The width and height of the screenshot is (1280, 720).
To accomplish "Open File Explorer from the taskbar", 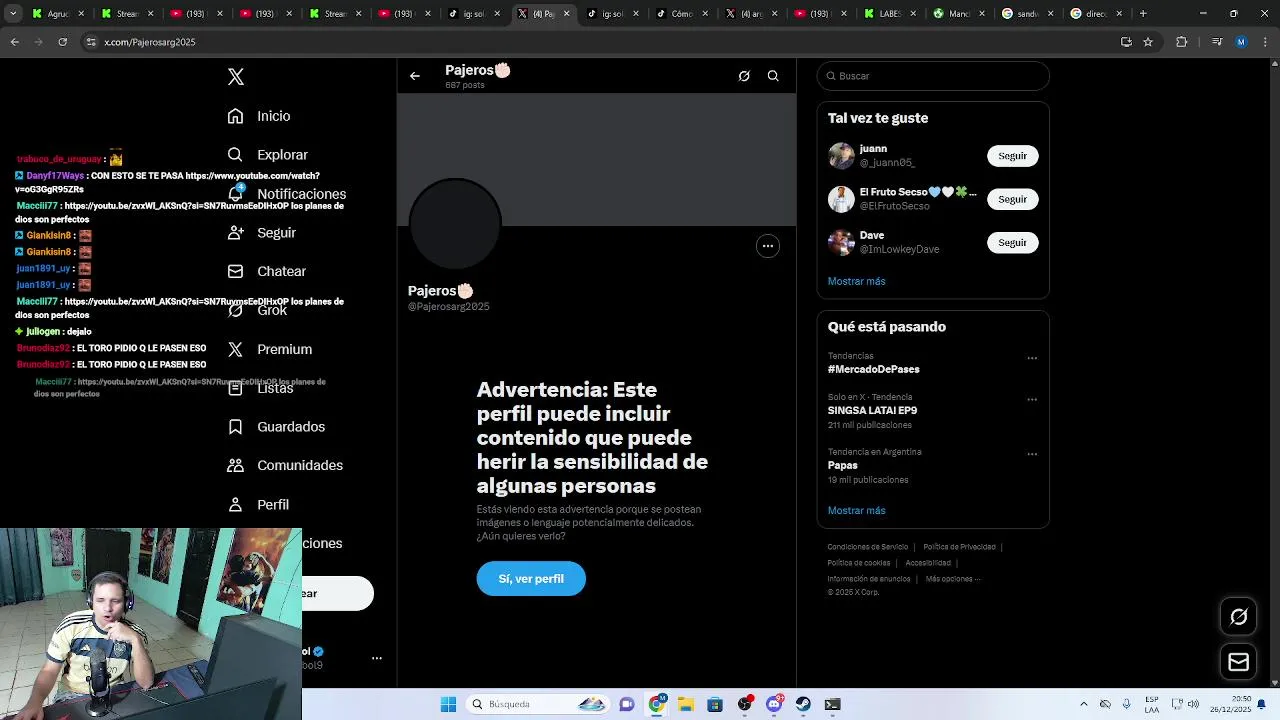I will pos(686,704).
